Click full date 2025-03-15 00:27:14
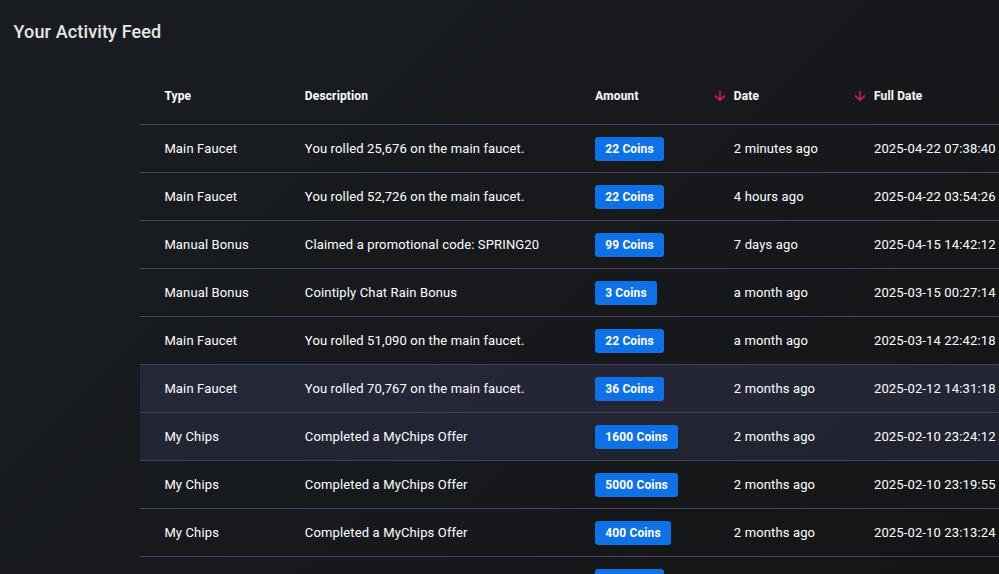999x574 pixels. click(x=935, y=292)
